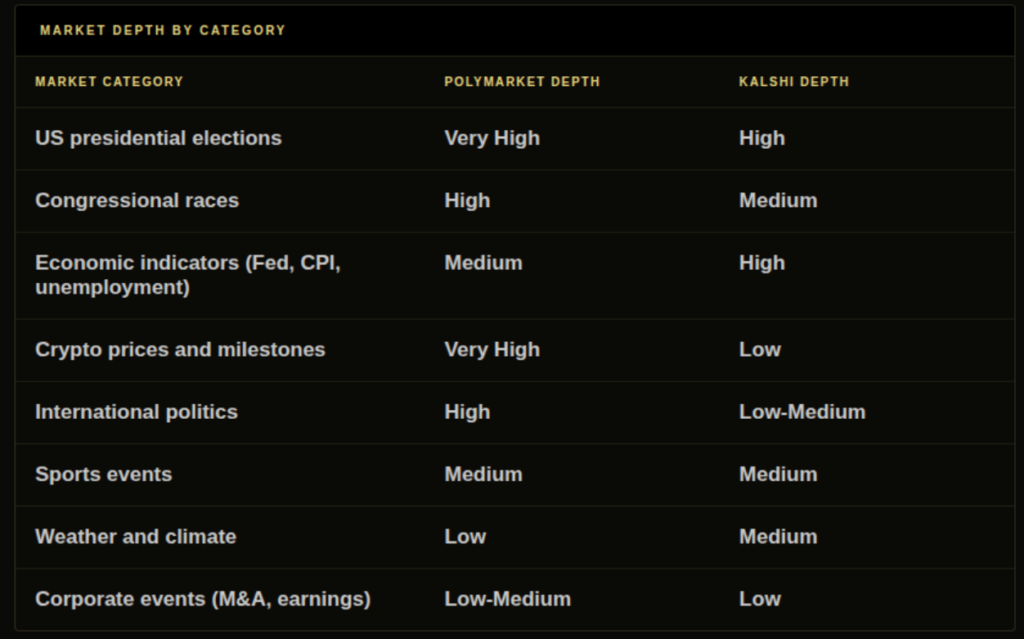Click the Market Depth by Category title

(163, 31)
